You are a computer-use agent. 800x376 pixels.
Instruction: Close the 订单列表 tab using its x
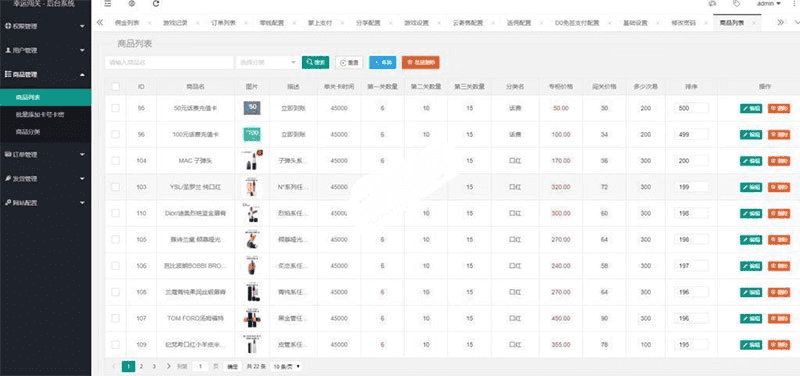pyautogui.click(x=246, y=23)
